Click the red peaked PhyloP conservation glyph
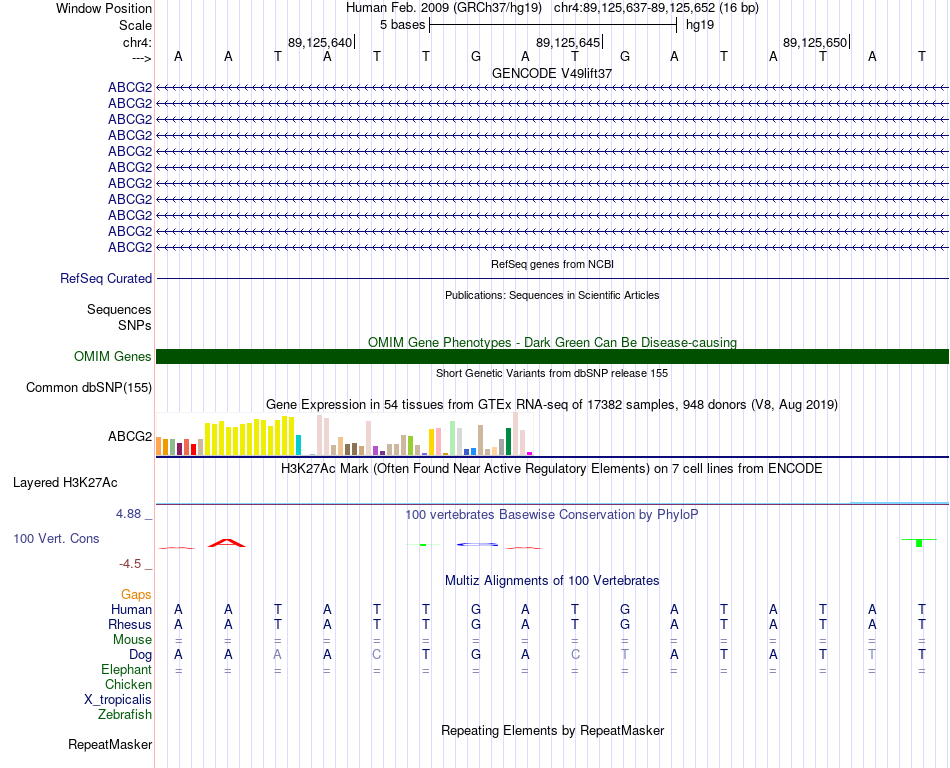This screenshot has height=768, width=950. pos(227,543)
